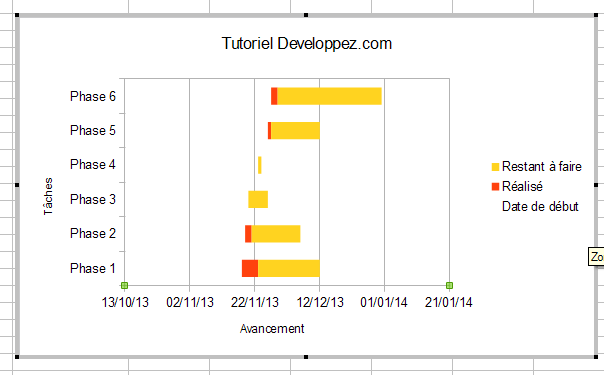Screen dimensions: 604x375
Task: Click the Phase 3 yellow bar
Action: [x=258, y=199]
